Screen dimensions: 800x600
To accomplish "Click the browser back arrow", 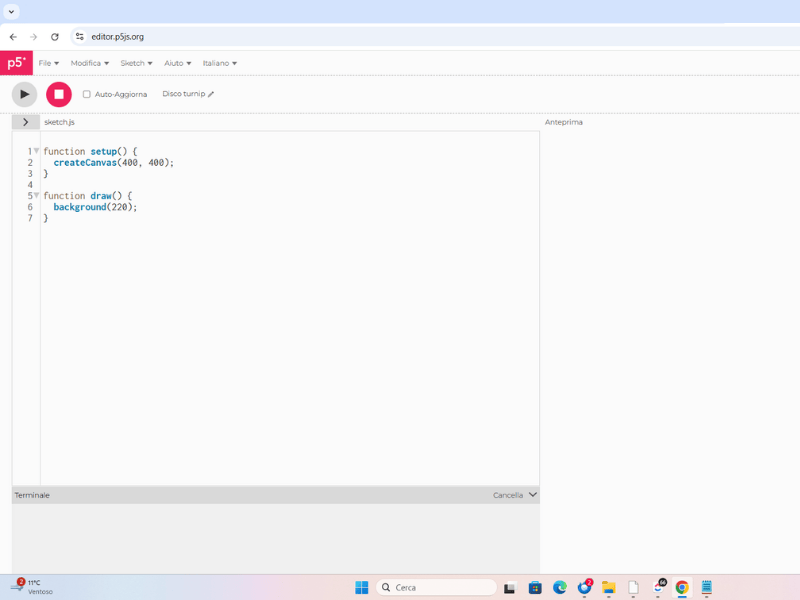I will click(x=12, y=36).
